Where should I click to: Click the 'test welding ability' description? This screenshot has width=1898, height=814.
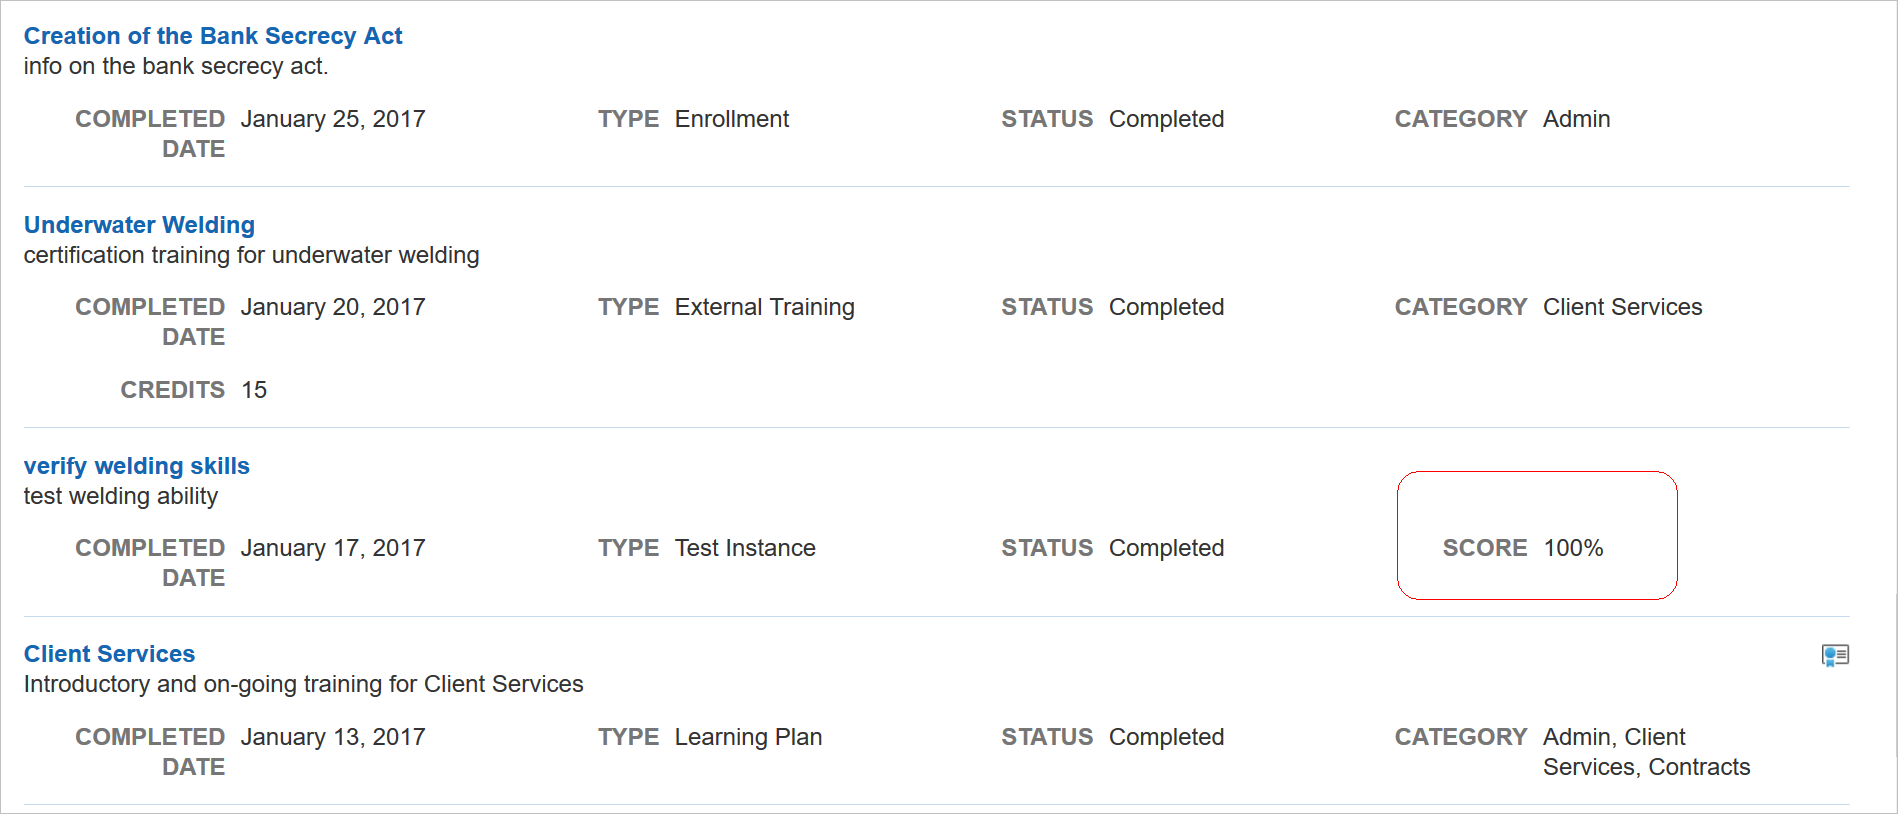click(121, 496)
